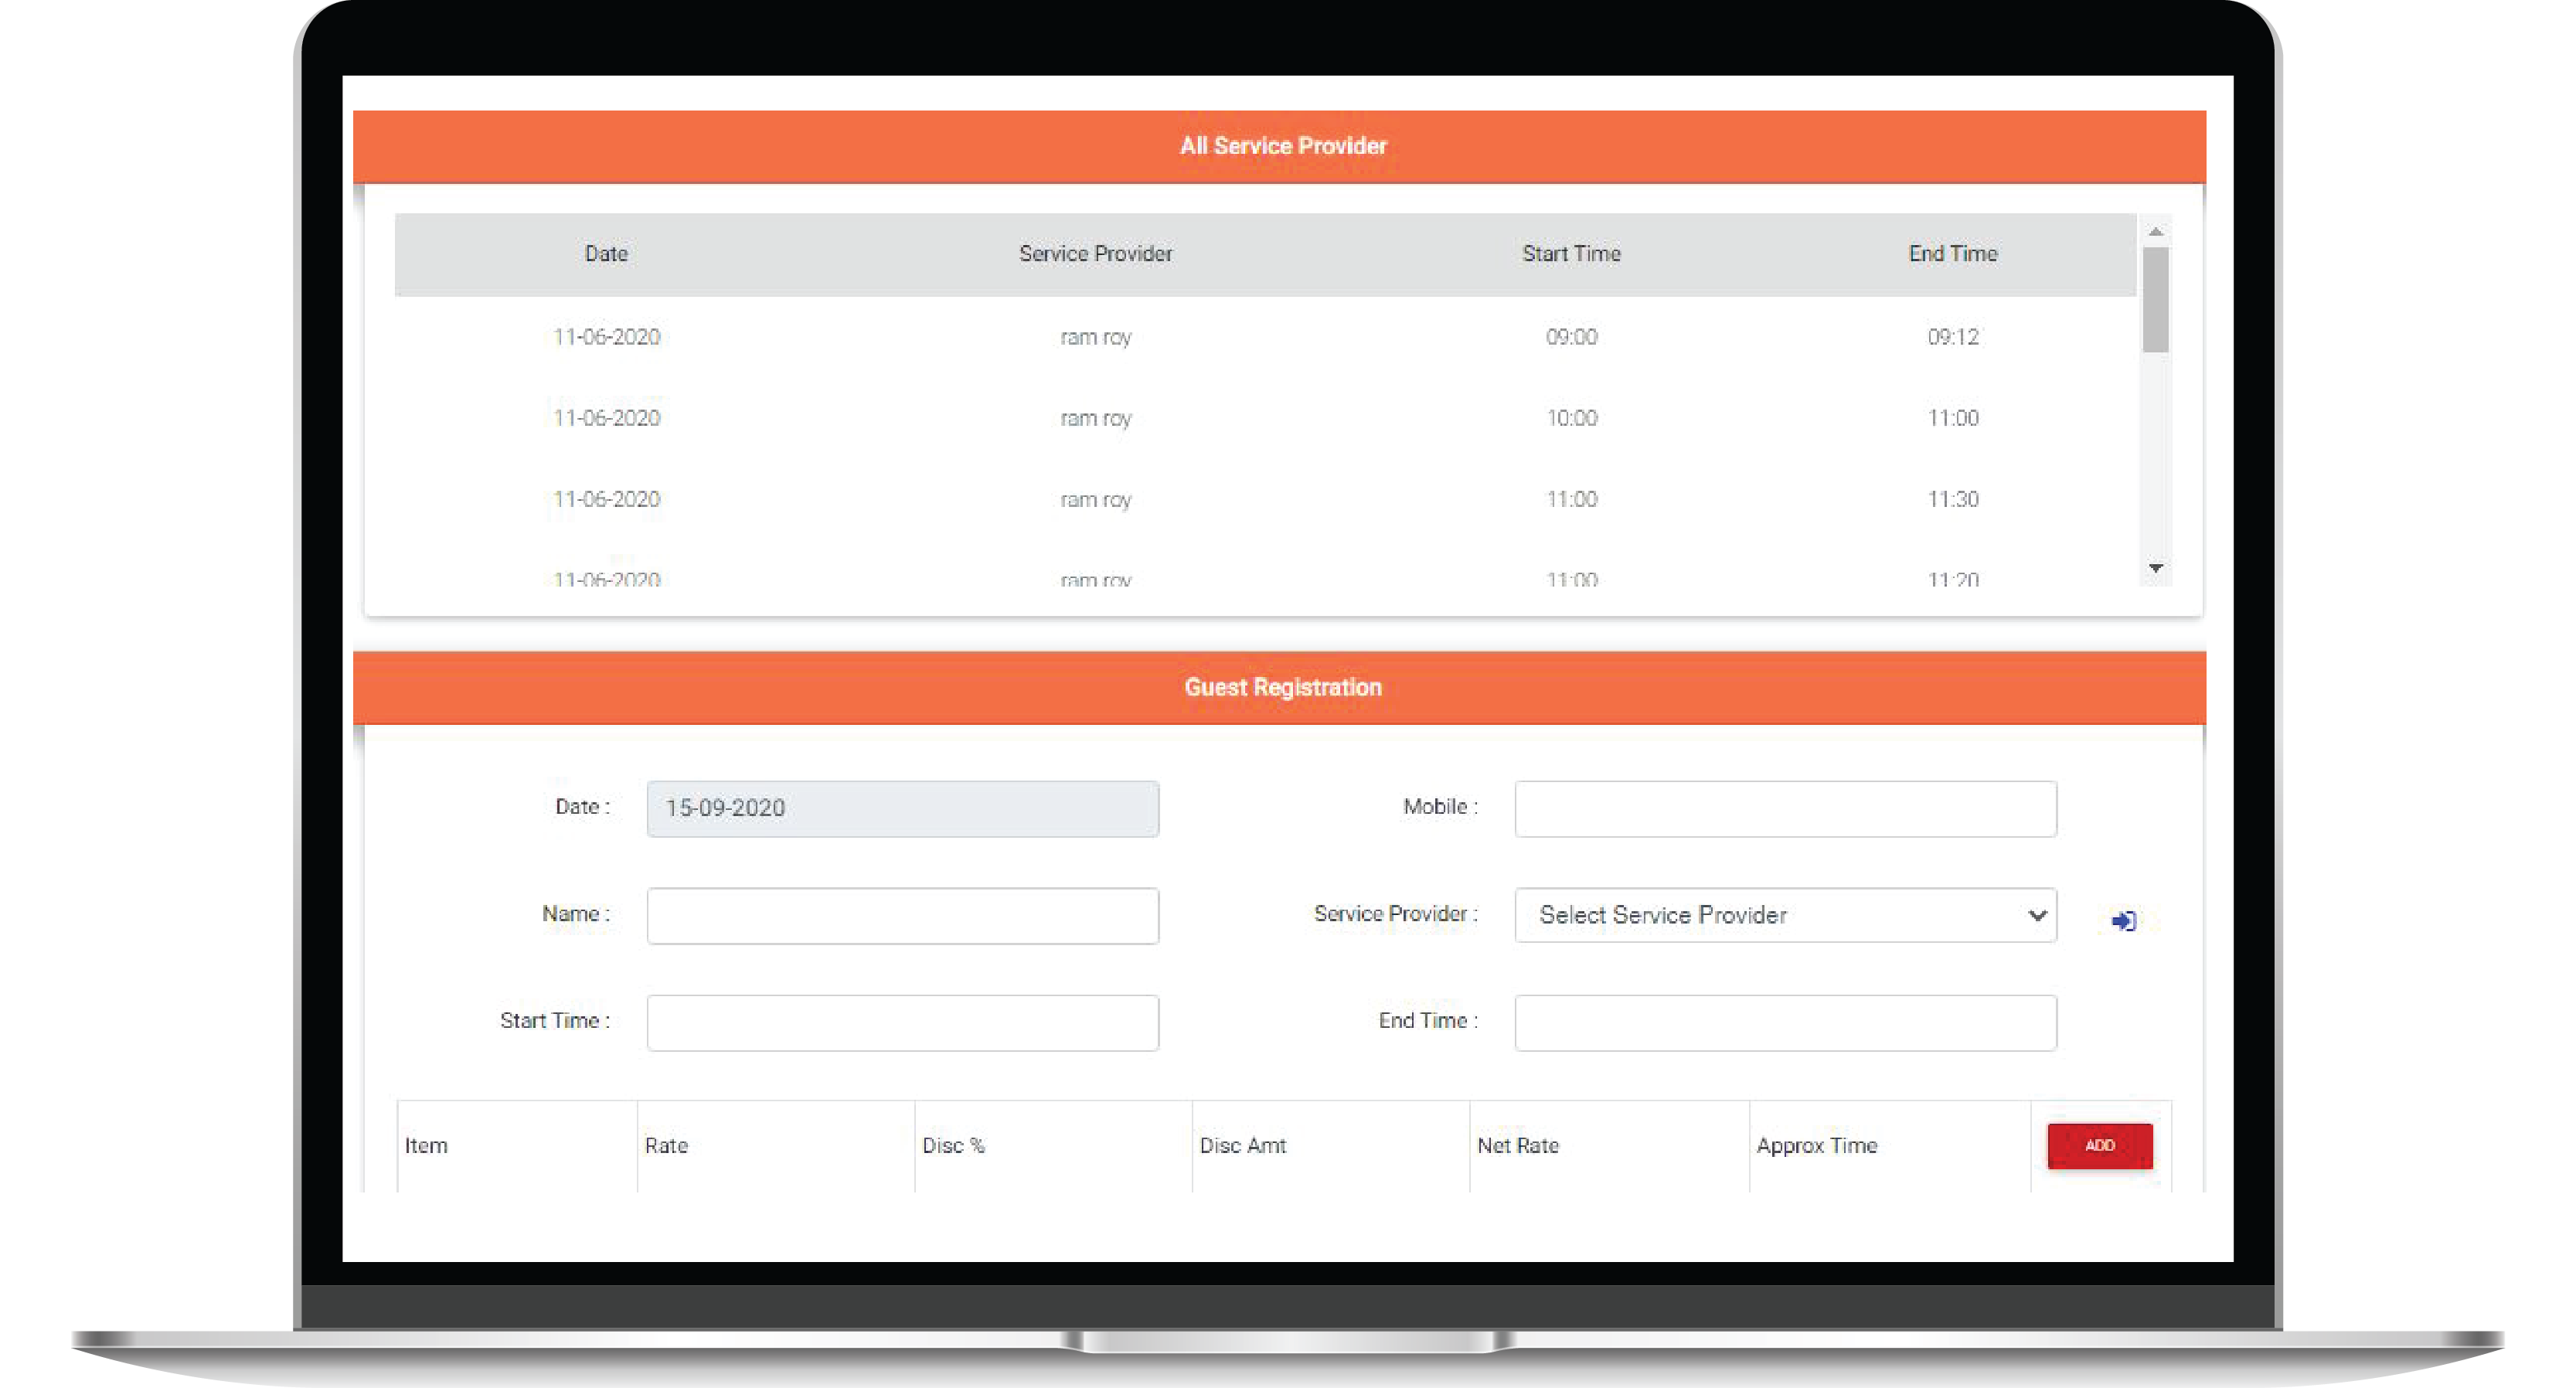The height and width of the screenshot is (1388, 2576).
Task: Click the End Time input field
Action: (x=1784, y=1022)
